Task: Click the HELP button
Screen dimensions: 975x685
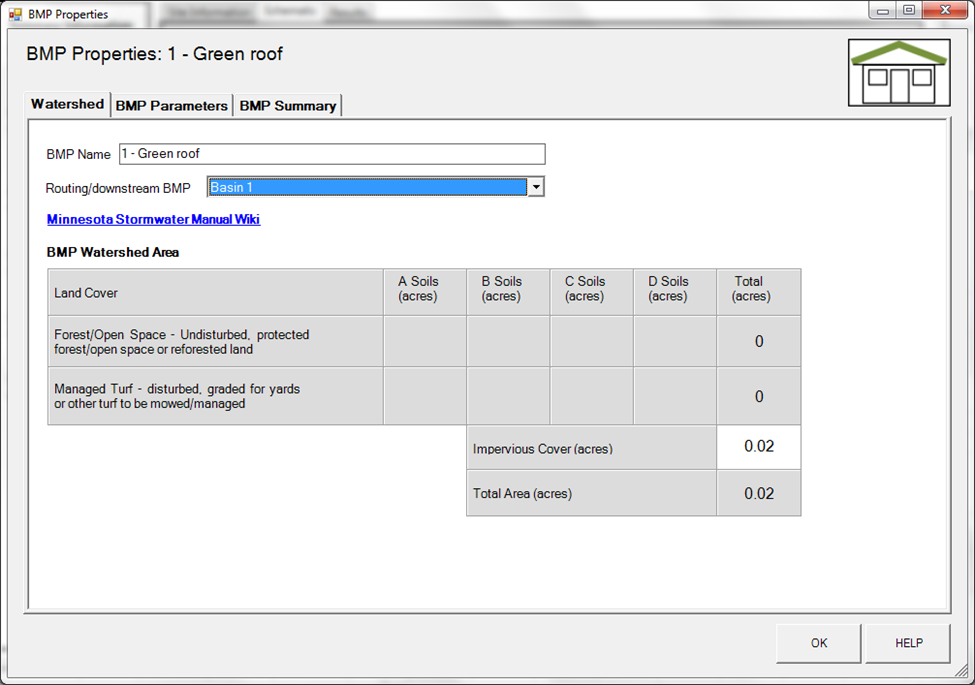Action: (908, 643)
